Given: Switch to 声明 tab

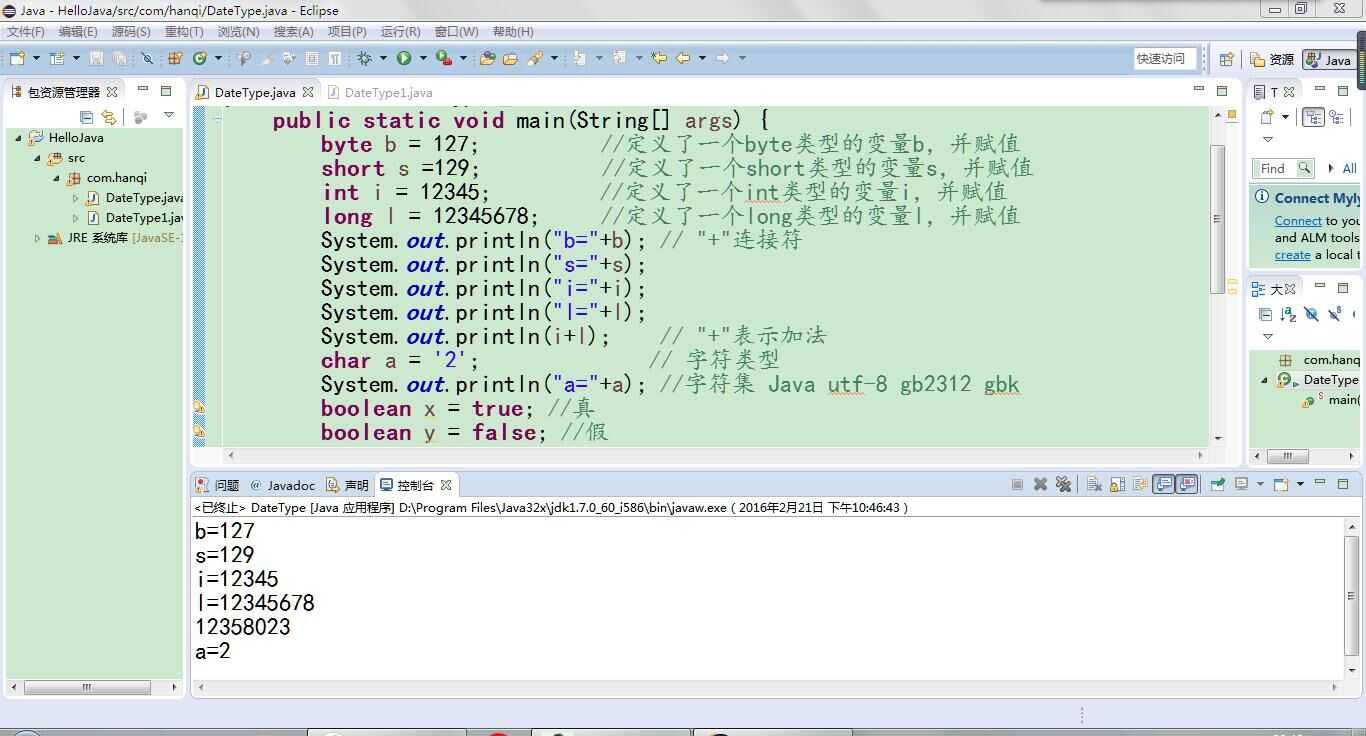Looking at the screenshot, I should click(x=348, y=485).
